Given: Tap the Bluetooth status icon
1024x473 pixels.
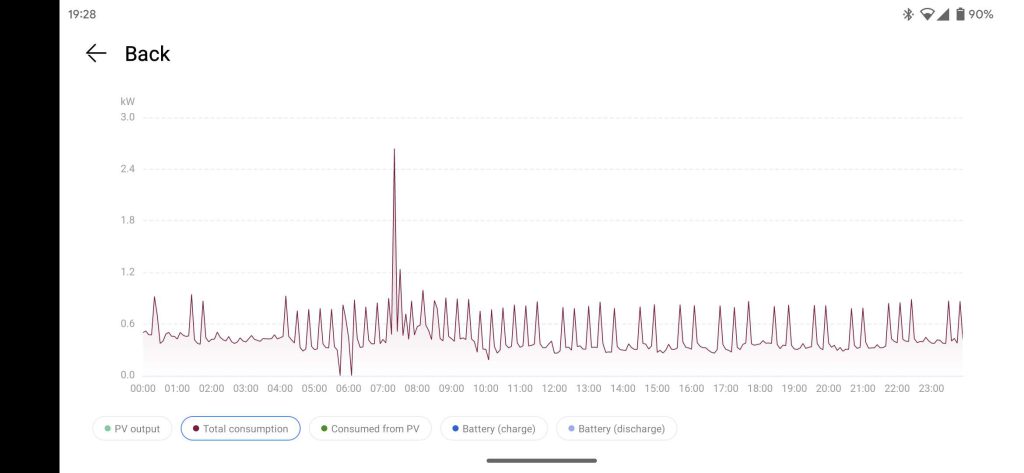Looking at the screenshot, I should coord(908,14).
